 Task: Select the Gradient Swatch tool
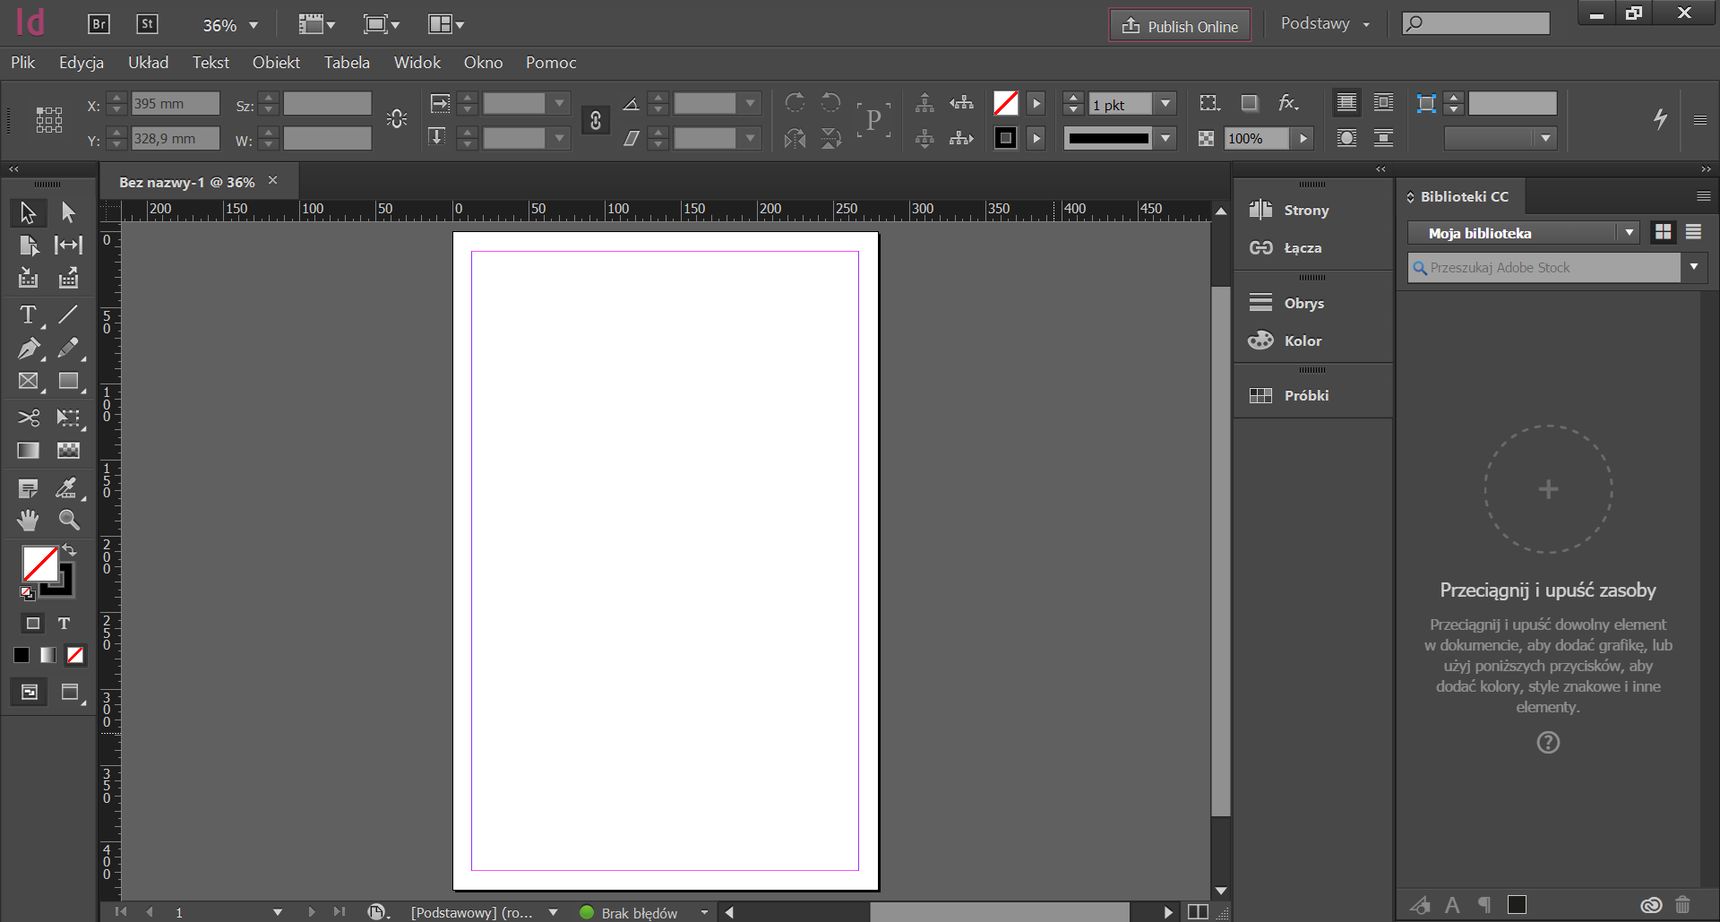[x=28, y=450]
